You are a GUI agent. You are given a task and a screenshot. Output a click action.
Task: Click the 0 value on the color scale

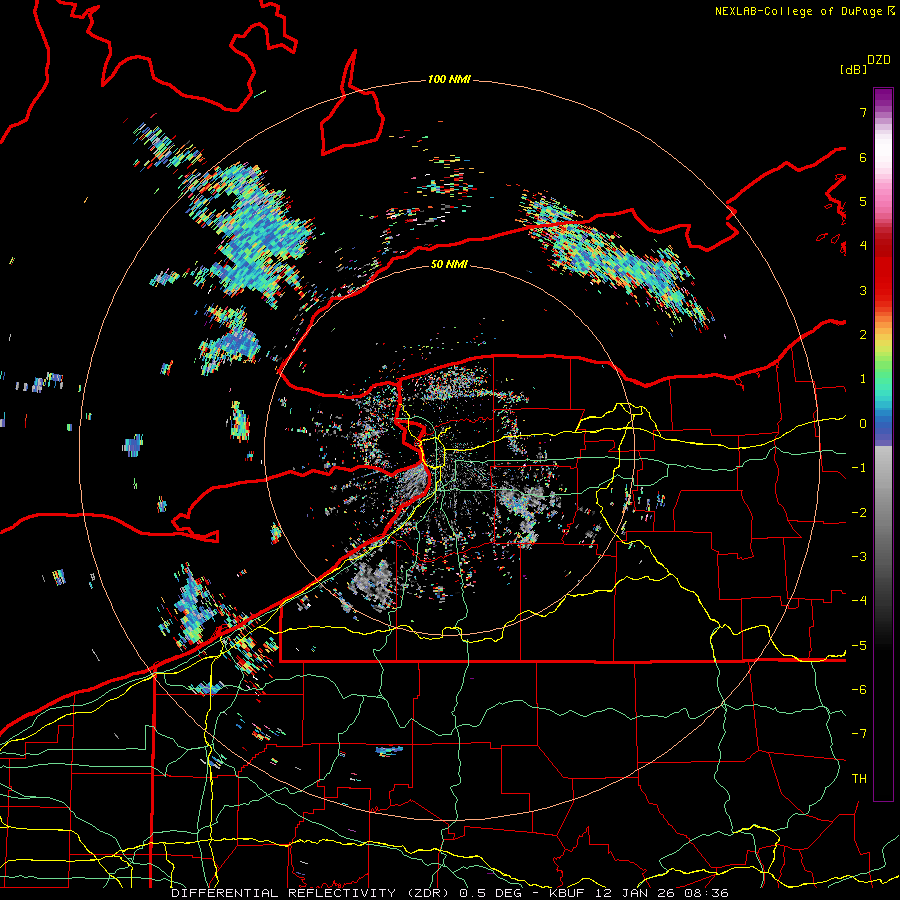click(863, 424)
